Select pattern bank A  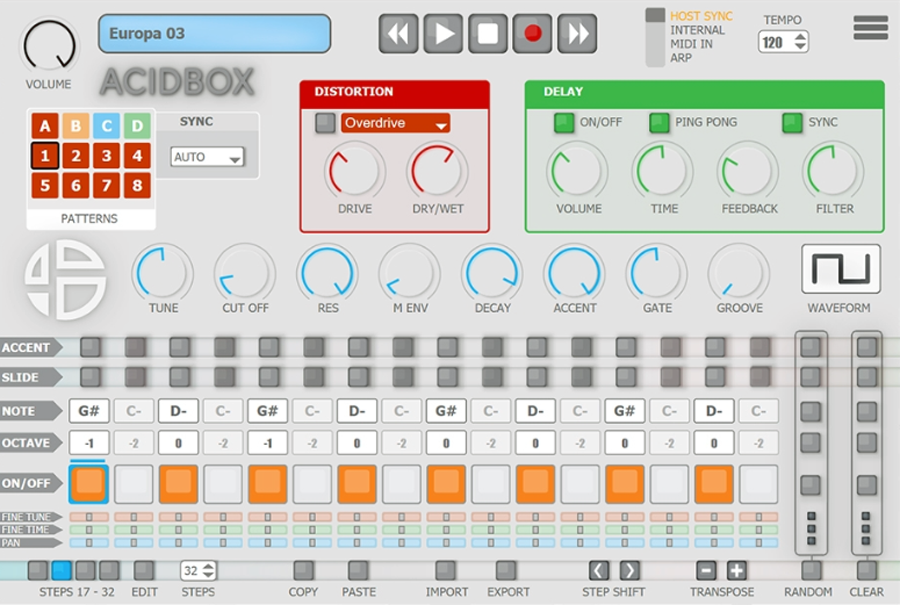45,126
